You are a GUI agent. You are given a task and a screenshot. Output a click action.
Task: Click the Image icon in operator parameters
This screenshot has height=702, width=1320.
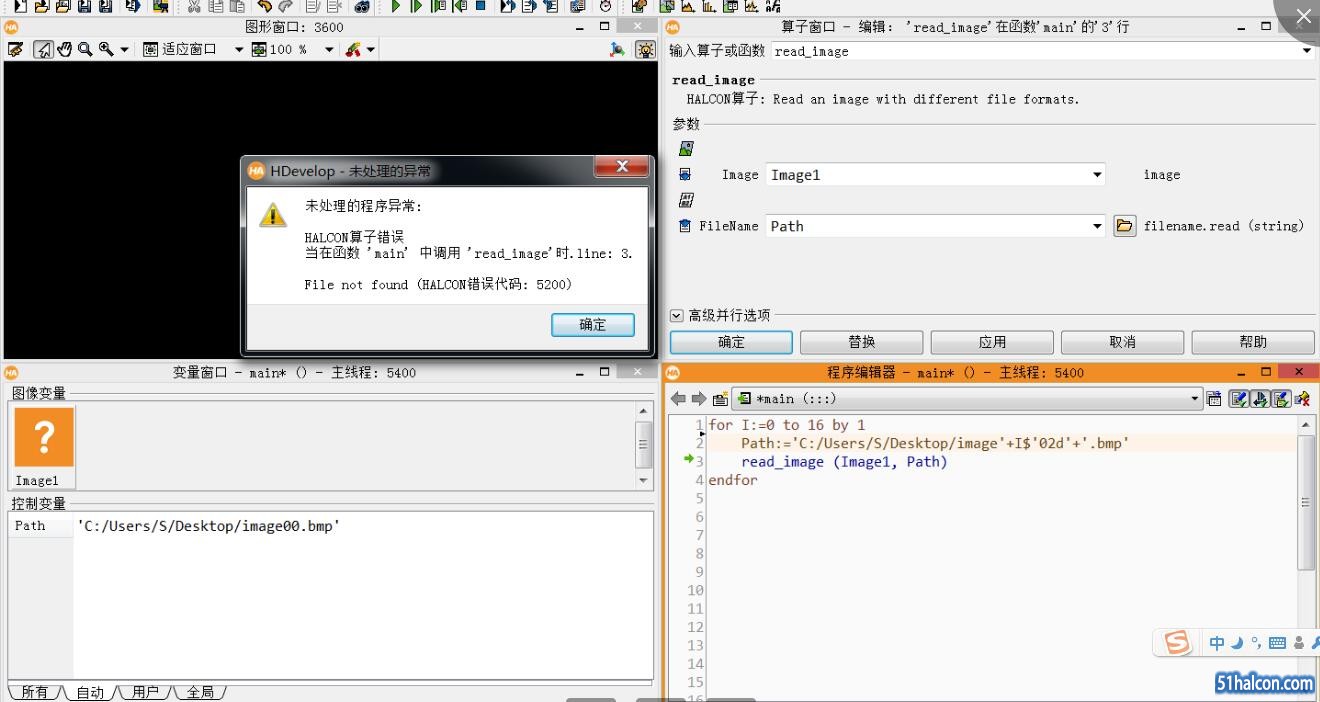tap(685, 175)
